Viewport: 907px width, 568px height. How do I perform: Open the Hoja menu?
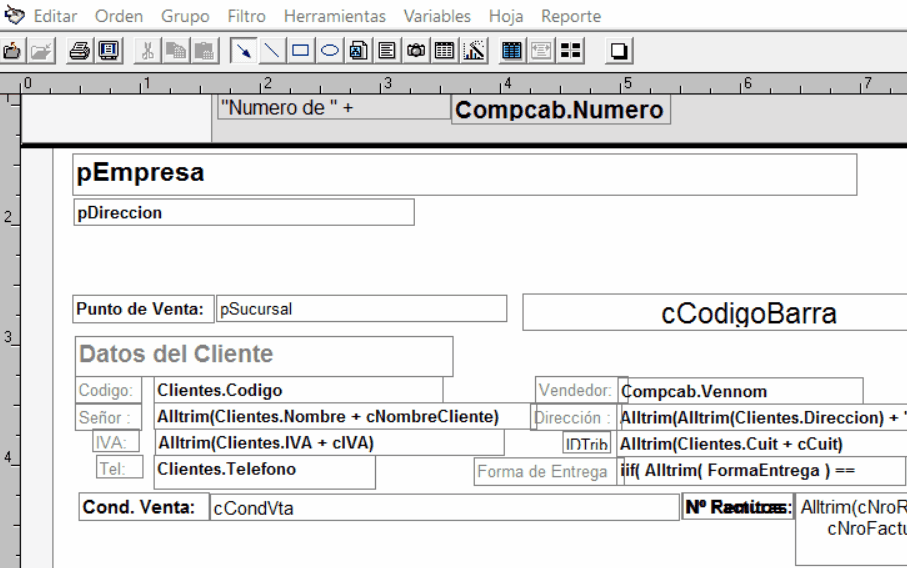506,16
